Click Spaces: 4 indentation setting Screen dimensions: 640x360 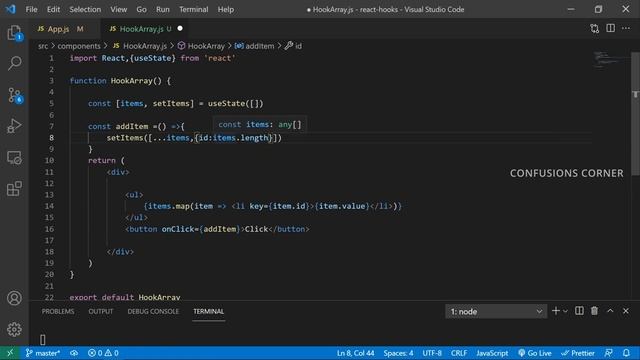pyautogui.click(x=398, y=353)
